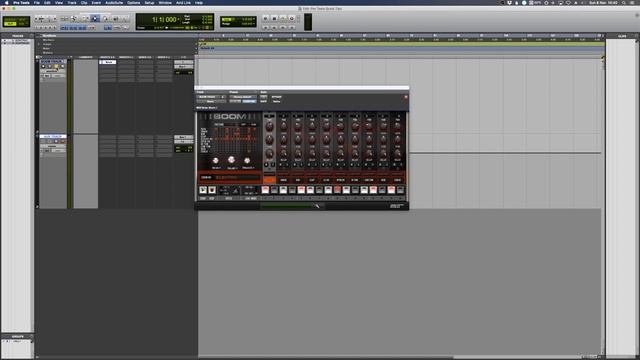Mute the BOOM TRACK
The height and width of the screenshot is (360, 640).
click(62, 66)
